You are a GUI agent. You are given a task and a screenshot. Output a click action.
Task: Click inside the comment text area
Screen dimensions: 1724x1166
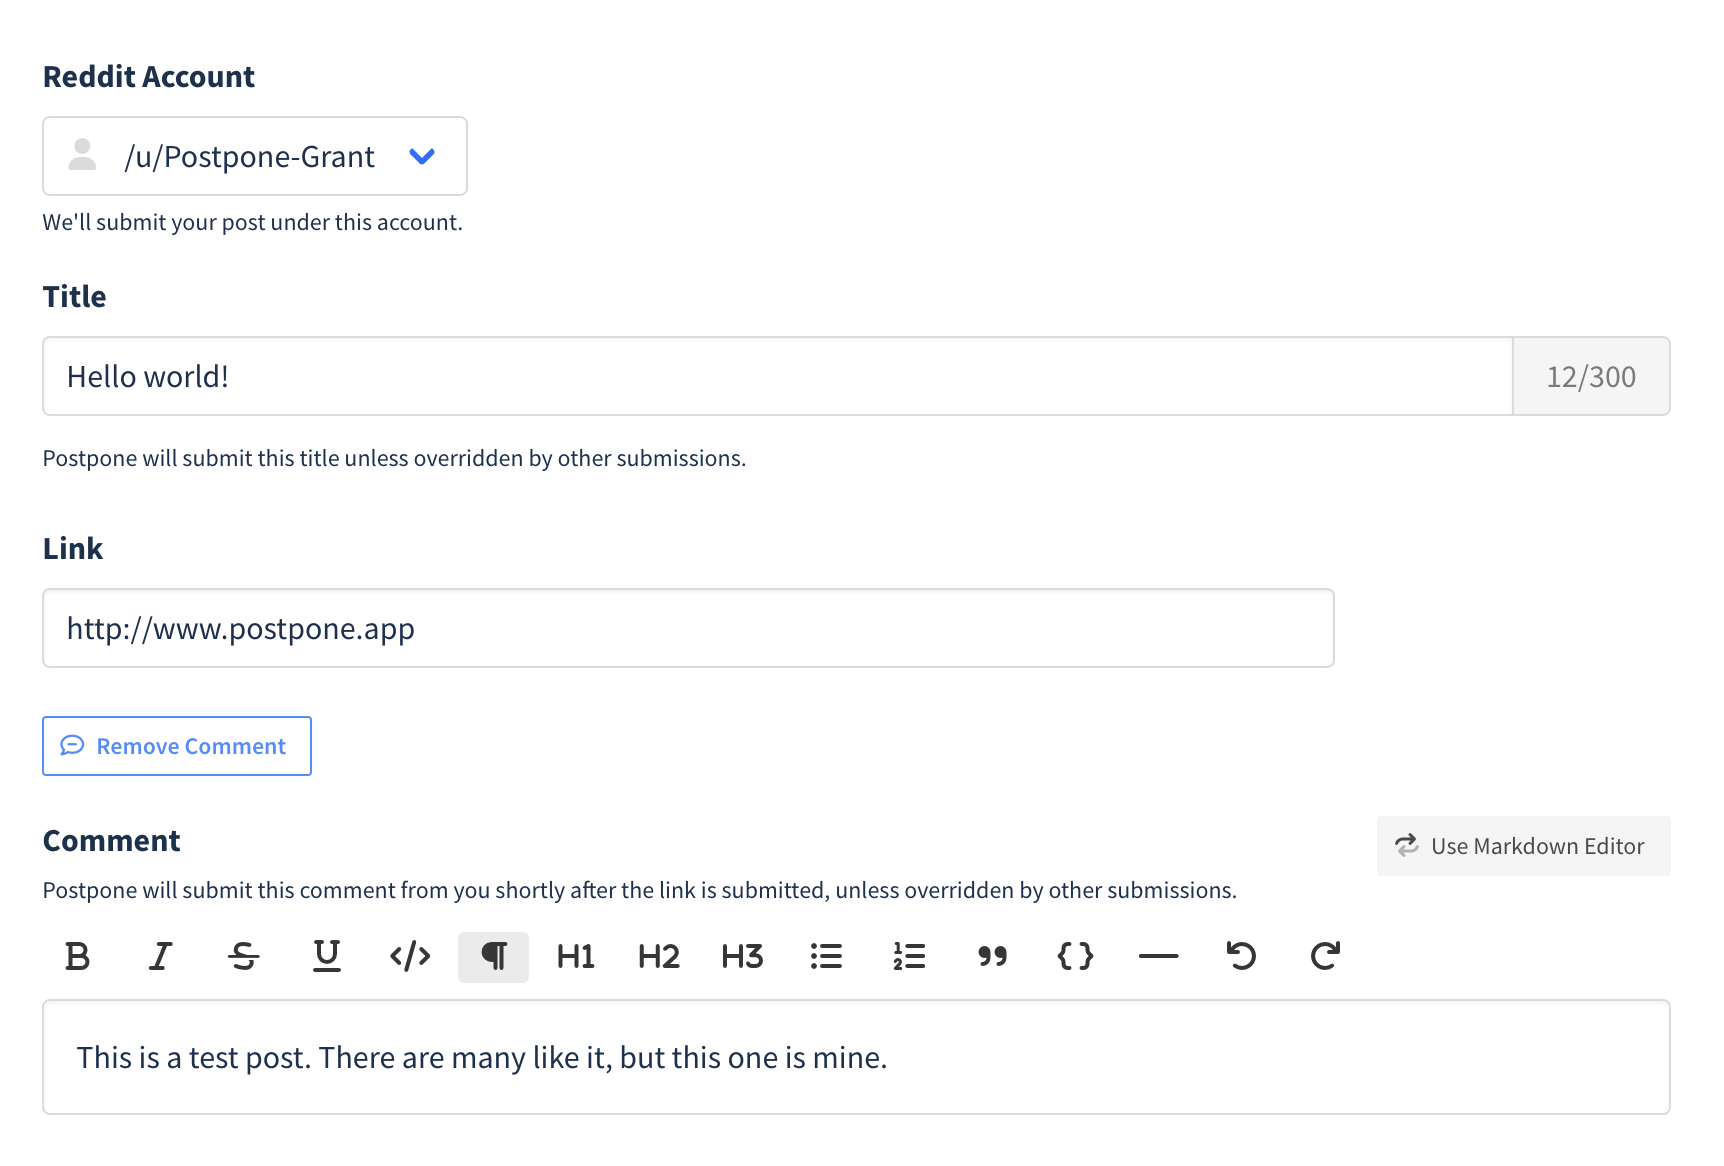click(x=856, y=1057)
